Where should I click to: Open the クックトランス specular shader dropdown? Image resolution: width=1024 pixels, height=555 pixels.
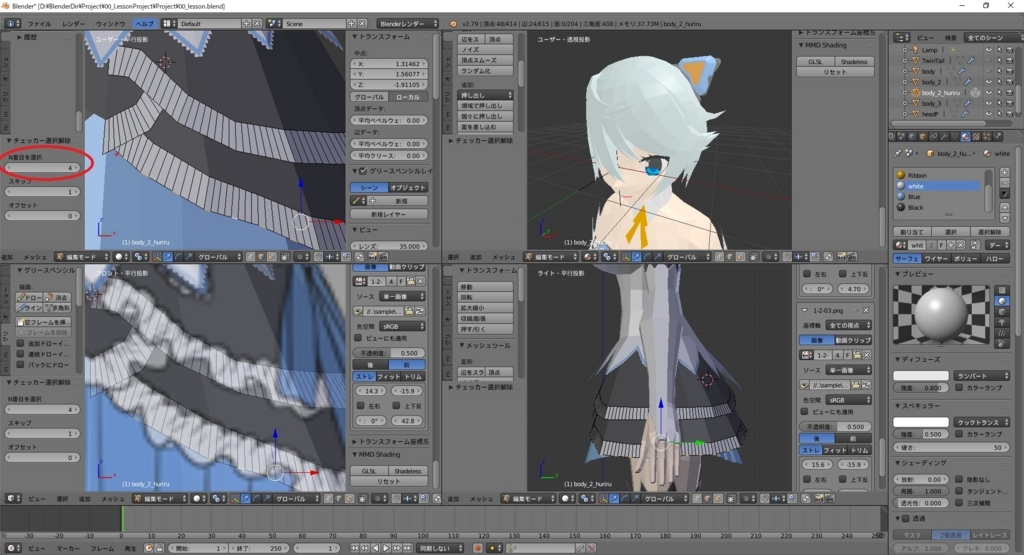[x=982, y=422]
